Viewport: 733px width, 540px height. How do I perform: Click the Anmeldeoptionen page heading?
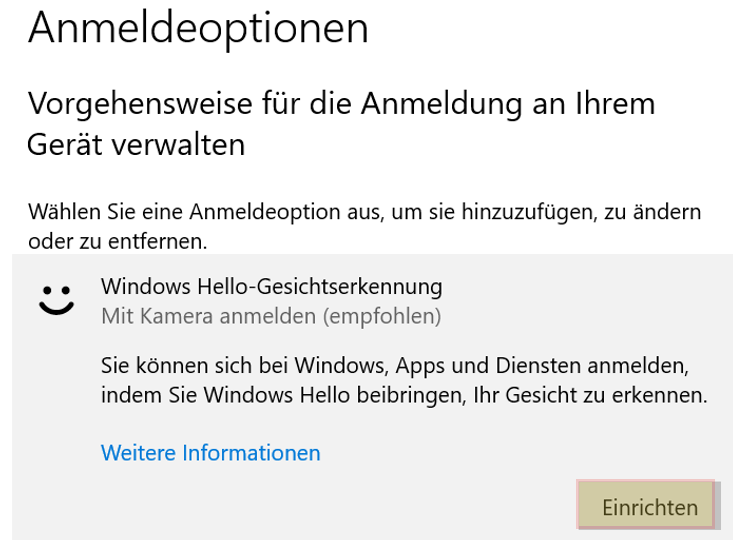point(198,28)
